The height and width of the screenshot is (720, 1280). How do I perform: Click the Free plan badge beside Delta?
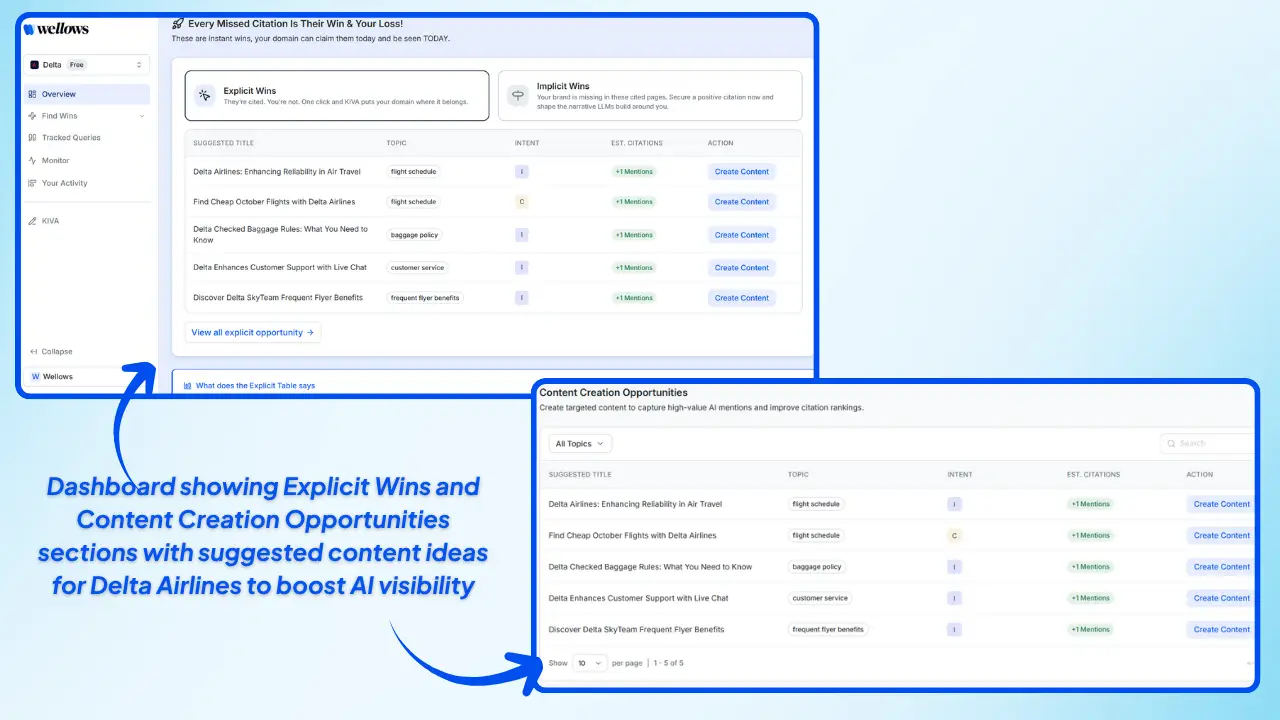pyautogui.click(x=77, y=65)
